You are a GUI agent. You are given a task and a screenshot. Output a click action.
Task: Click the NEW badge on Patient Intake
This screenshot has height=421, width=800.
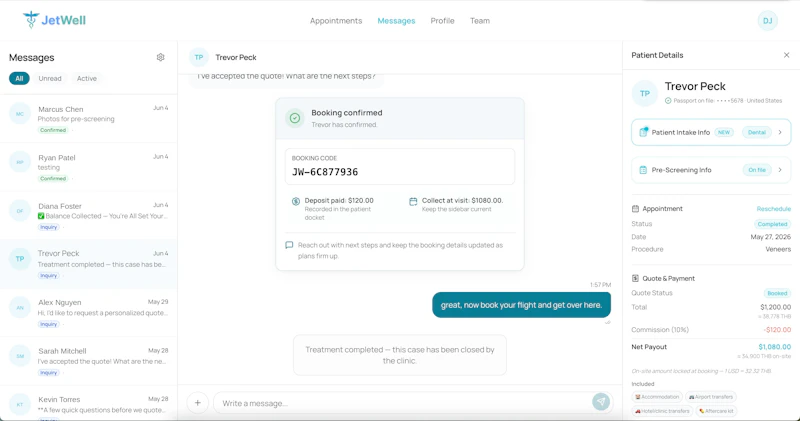coord(724,132)
